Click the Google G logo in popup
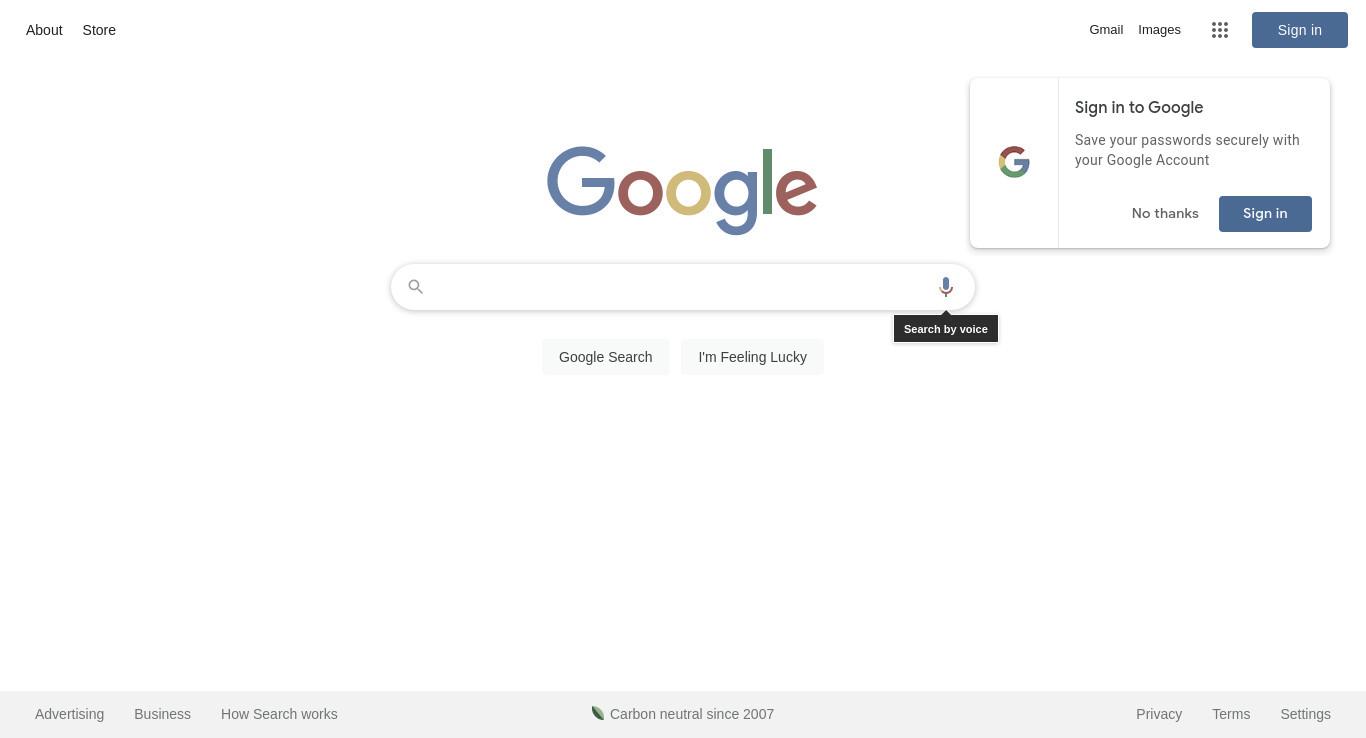The width and height of the screenshot is (1366, 738). [1014, 162]
